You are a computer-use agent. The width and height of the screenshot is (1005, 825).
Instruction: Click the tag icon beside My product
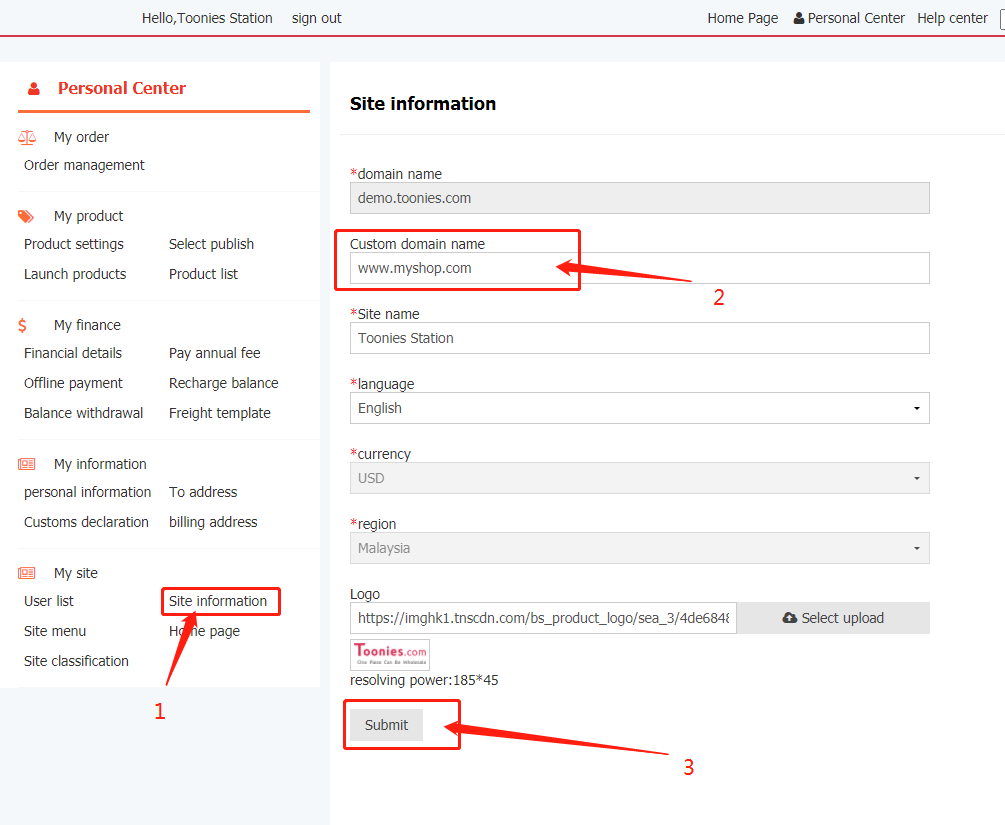pos(27,216)
